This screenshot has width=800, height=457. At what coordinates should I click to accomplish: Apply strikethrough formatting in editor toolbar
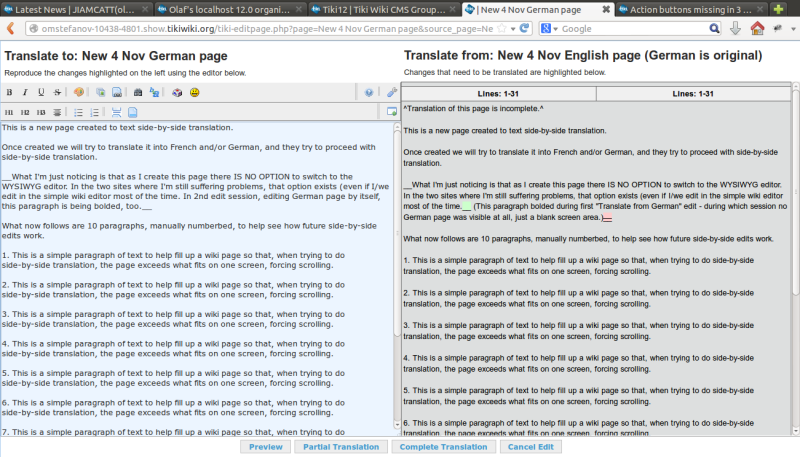57,92
